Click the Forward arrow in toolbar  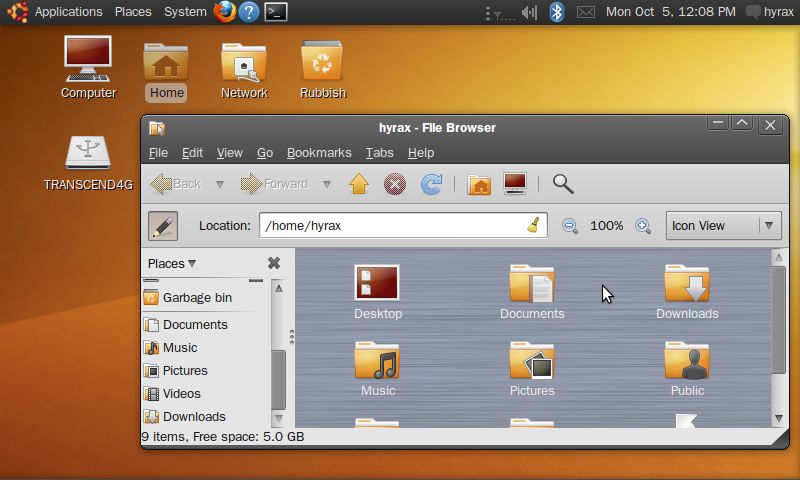click(274, 184)
